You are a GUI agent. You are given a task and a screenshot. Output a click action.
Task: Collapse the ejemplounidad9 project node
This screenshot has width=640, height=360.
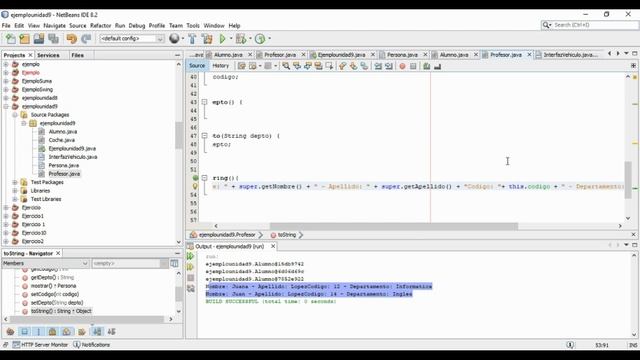click(x=6, y=106)
